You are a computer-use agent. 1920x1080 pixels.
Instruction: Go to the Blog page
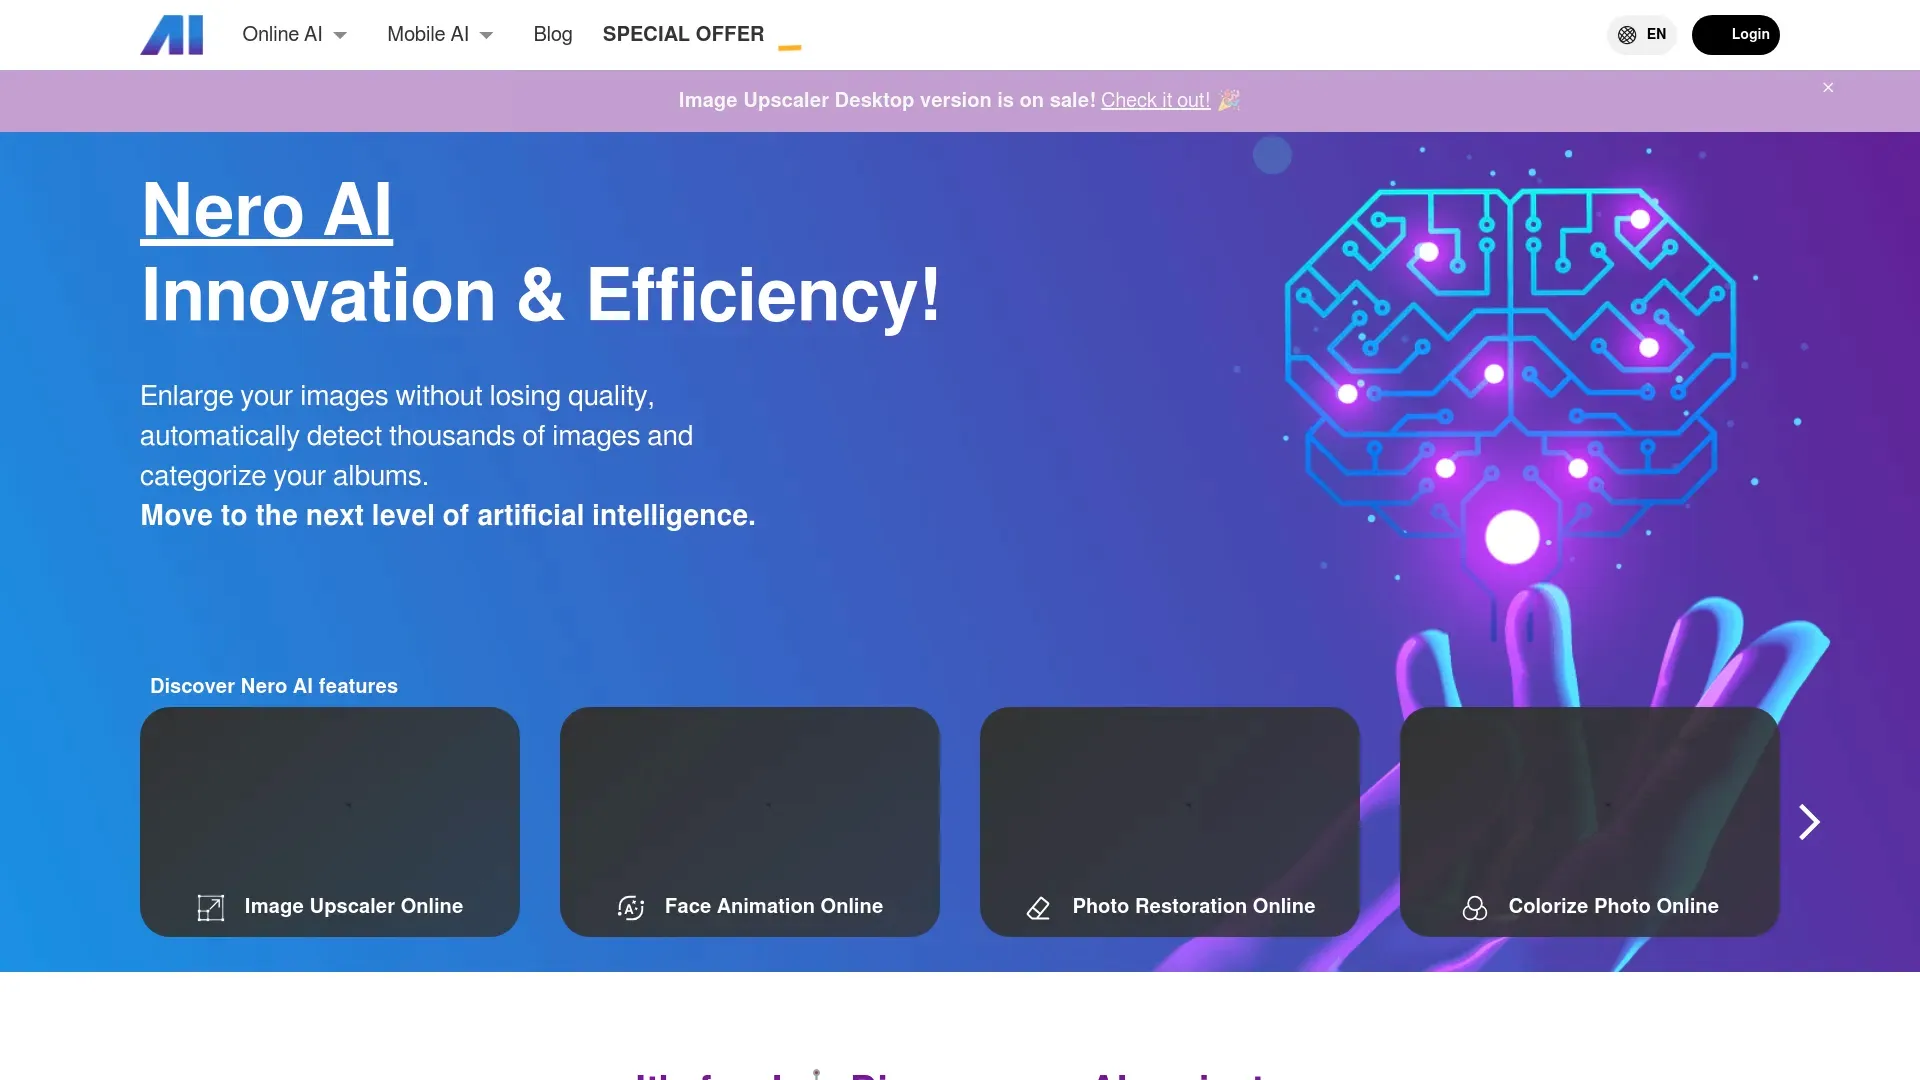click(553, 34)
